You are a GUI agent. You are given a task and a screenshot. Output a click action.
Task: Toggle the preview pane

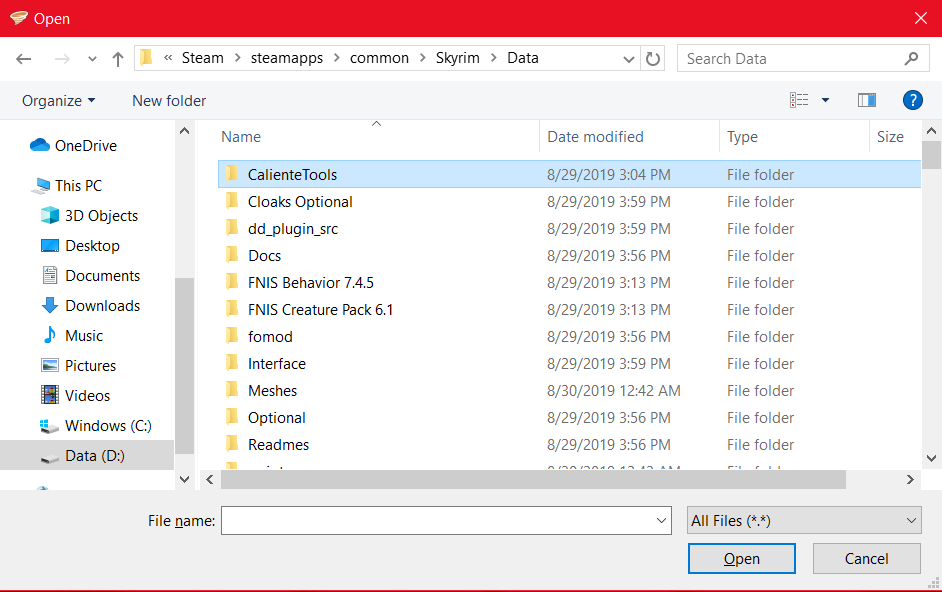tap(866, 100)
